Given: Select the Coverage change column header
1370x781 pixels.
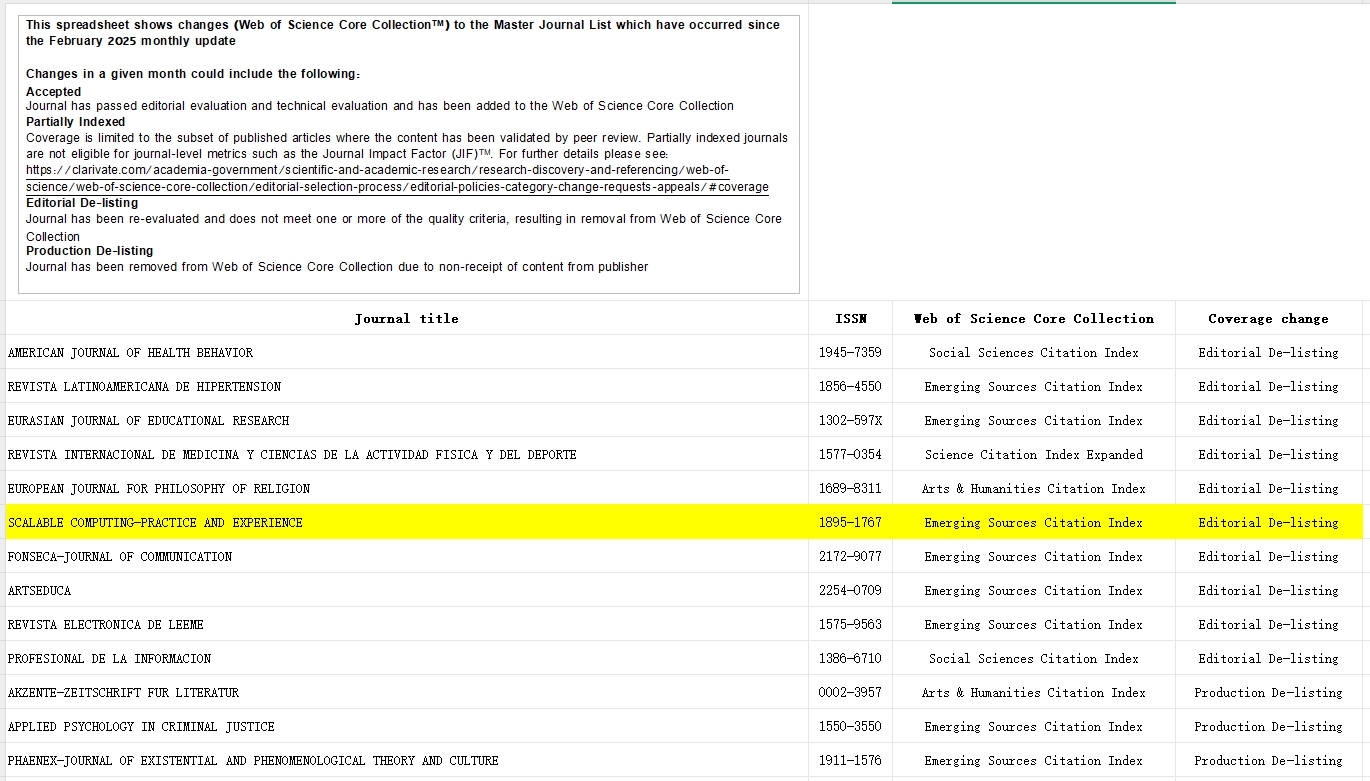Looking at the screenshot, I should coord(1269,318).
